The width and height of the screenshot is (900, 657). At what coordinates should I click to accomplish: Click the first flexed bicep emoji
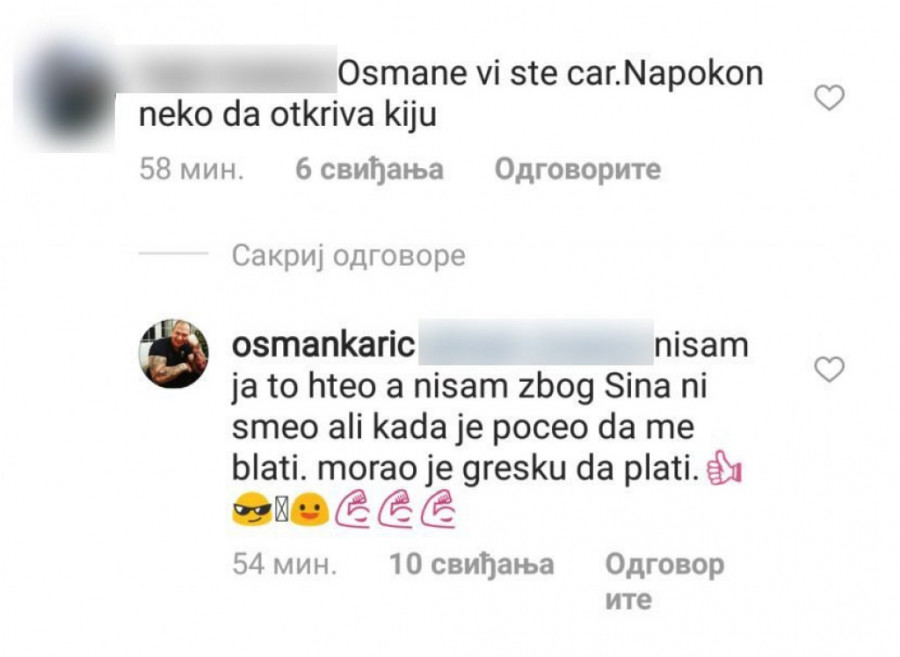click(x=352, y=511)
